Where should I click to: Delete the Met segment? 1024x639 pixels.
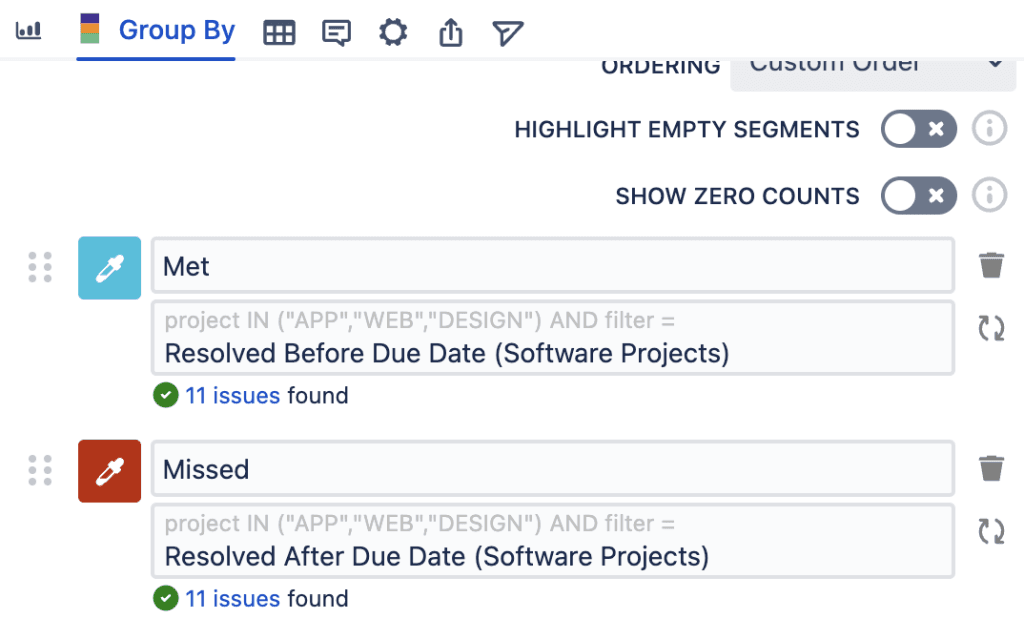coord(991,266)
